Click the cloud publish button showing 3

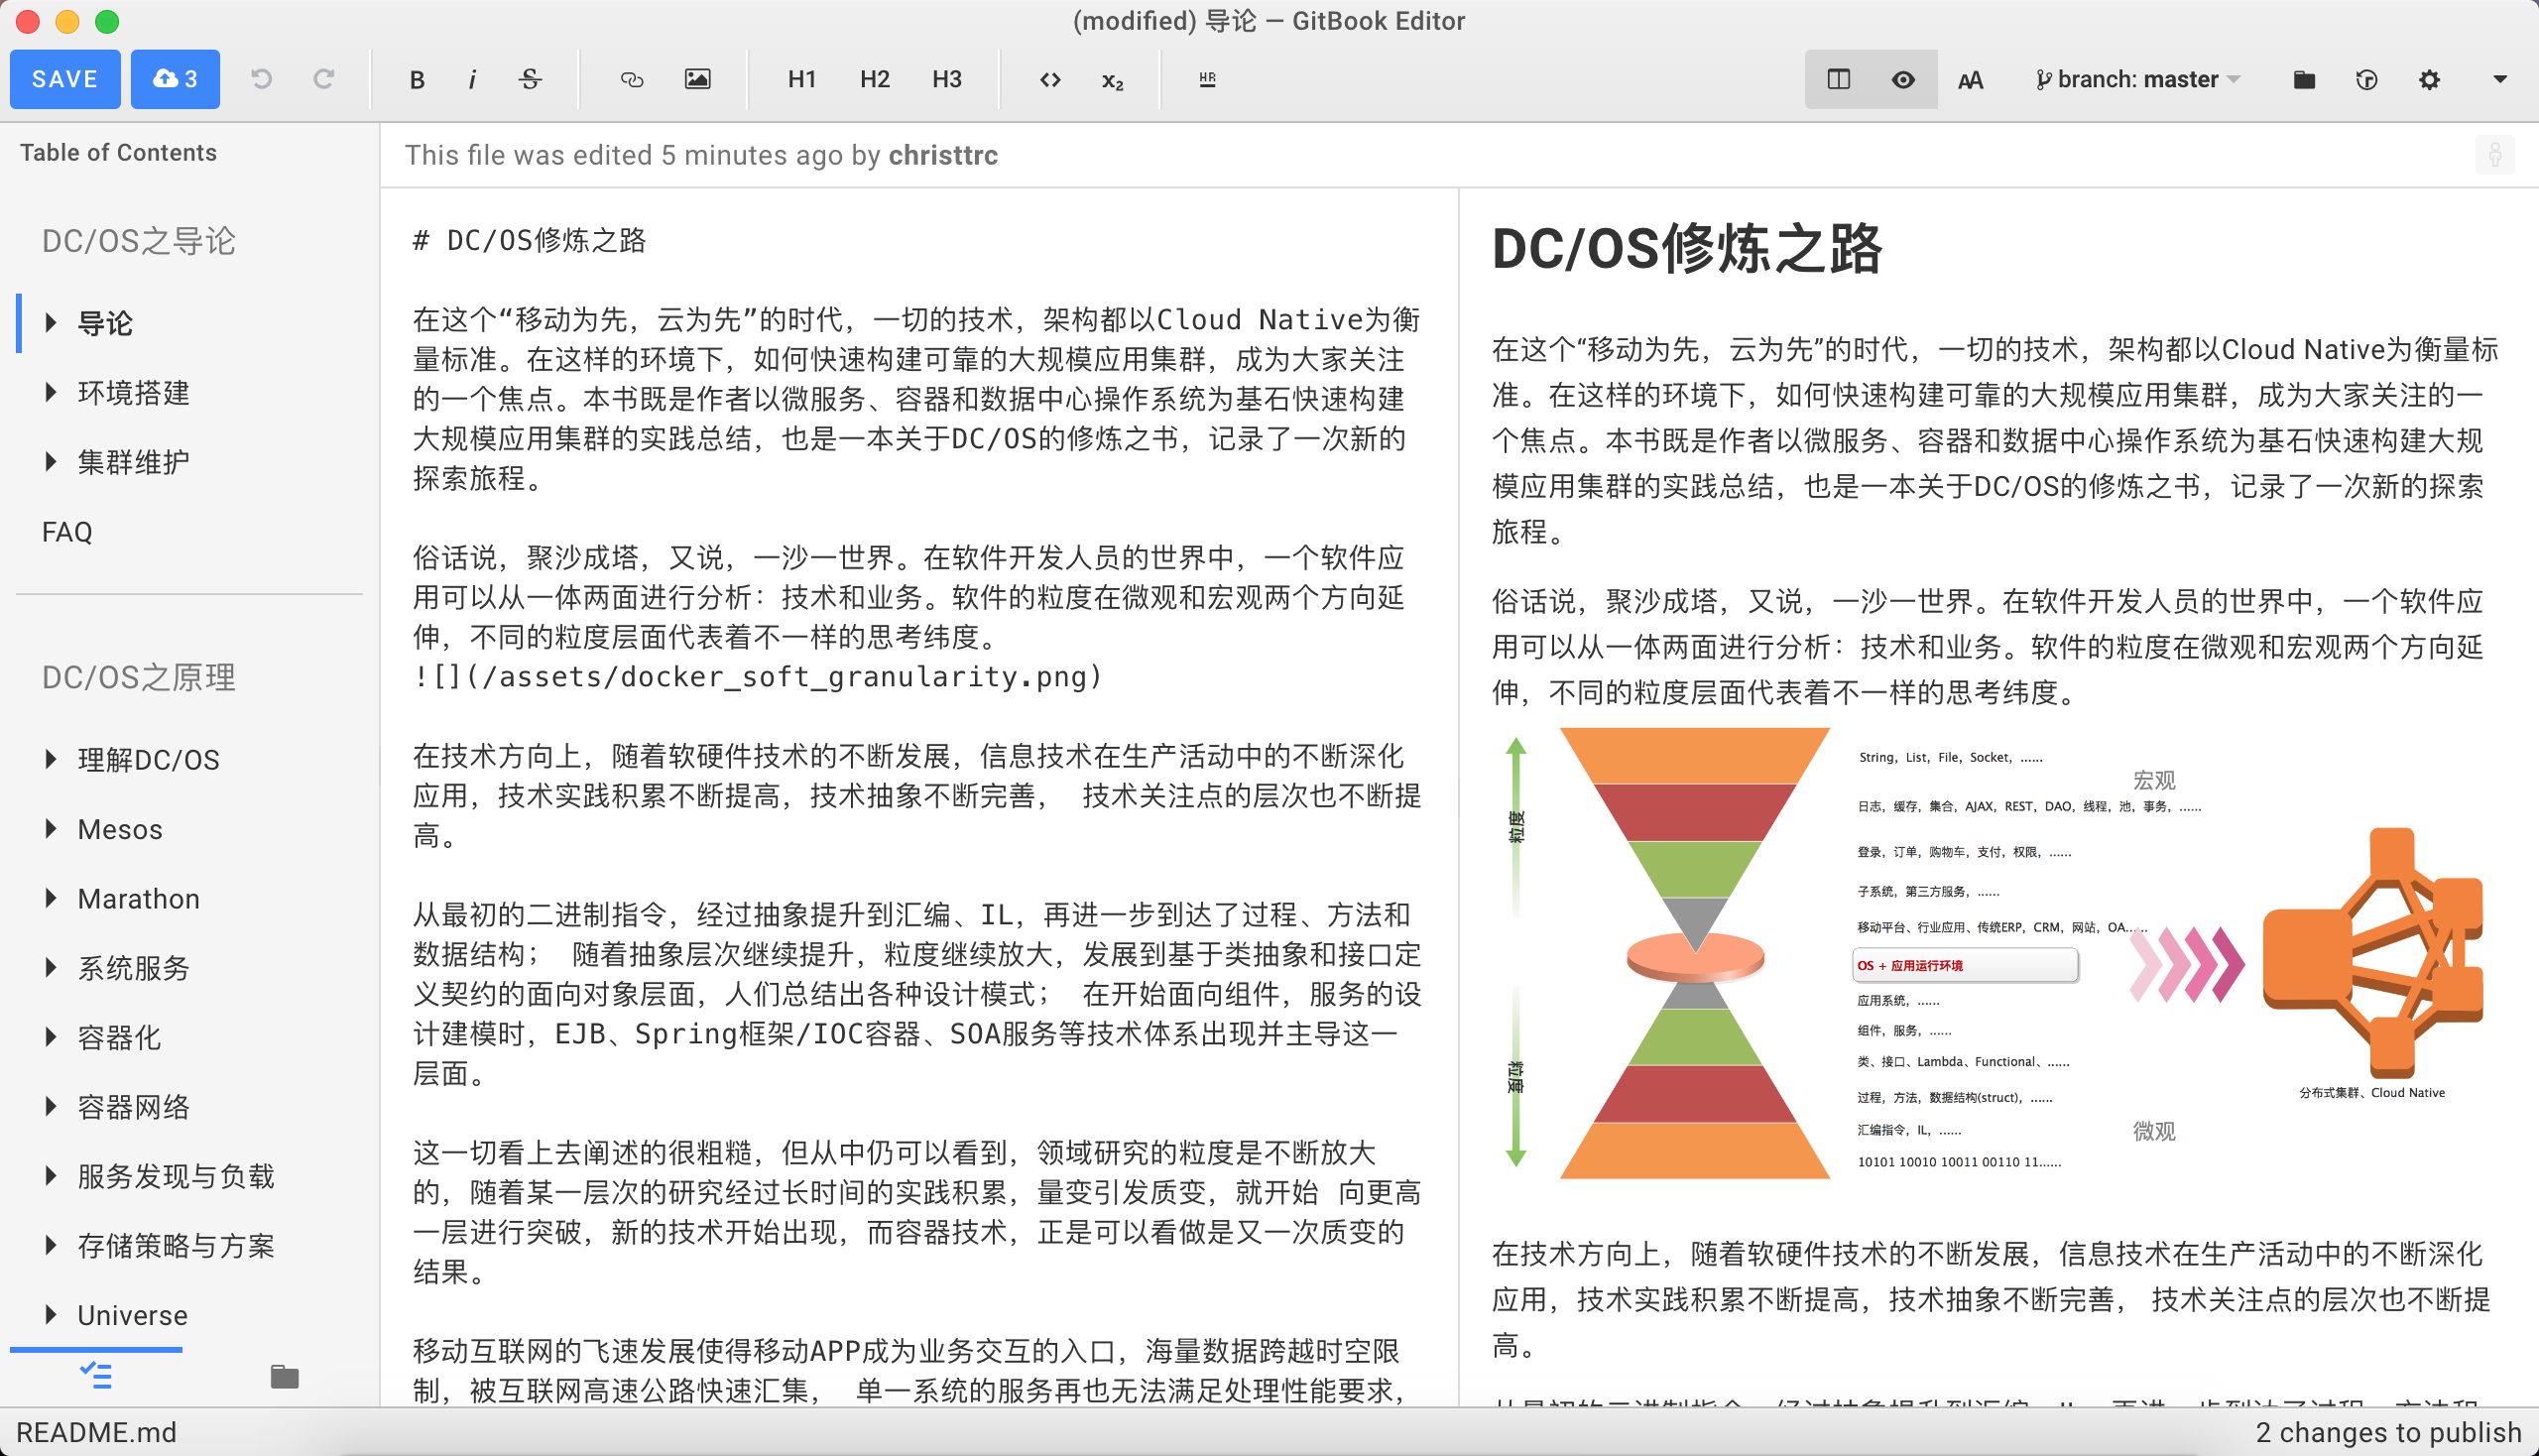[x=175, y=80]
